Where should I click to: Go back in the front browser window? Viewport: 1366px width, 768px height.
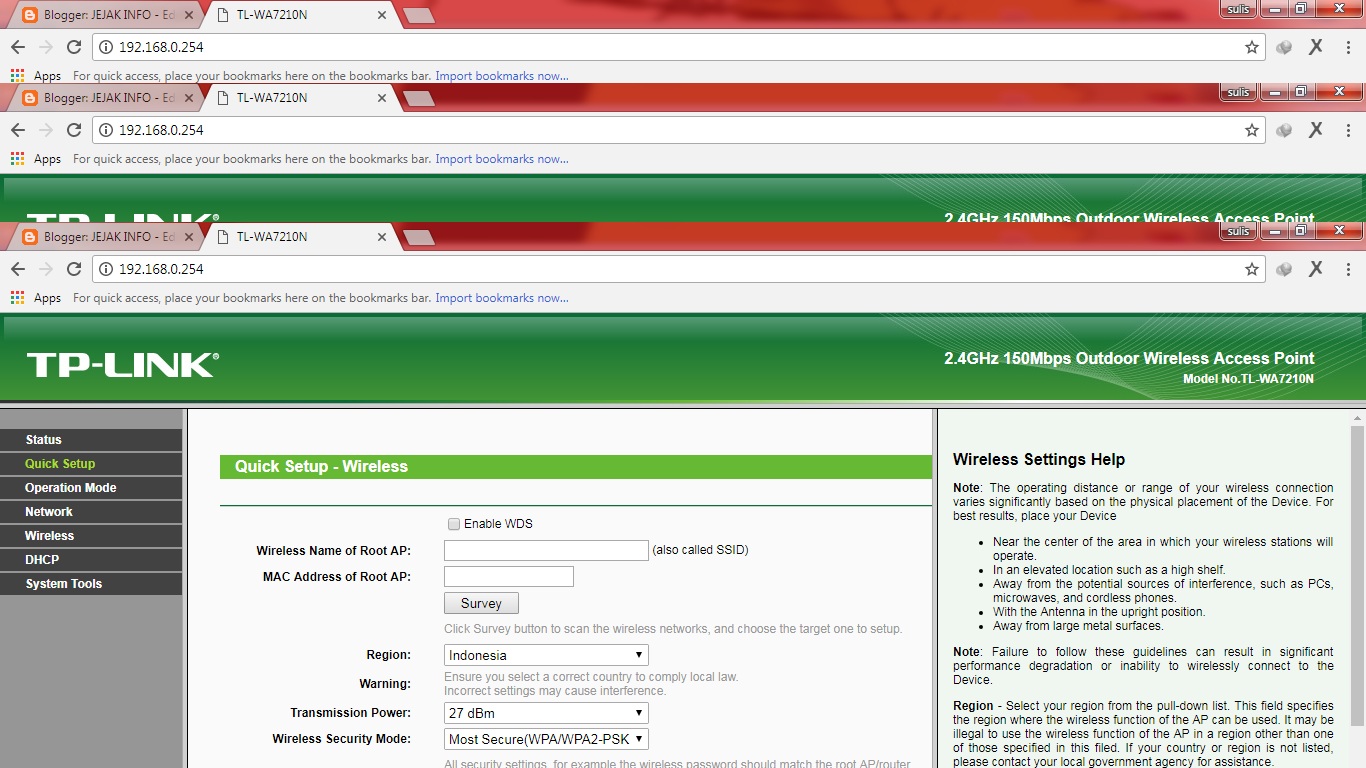18,269
